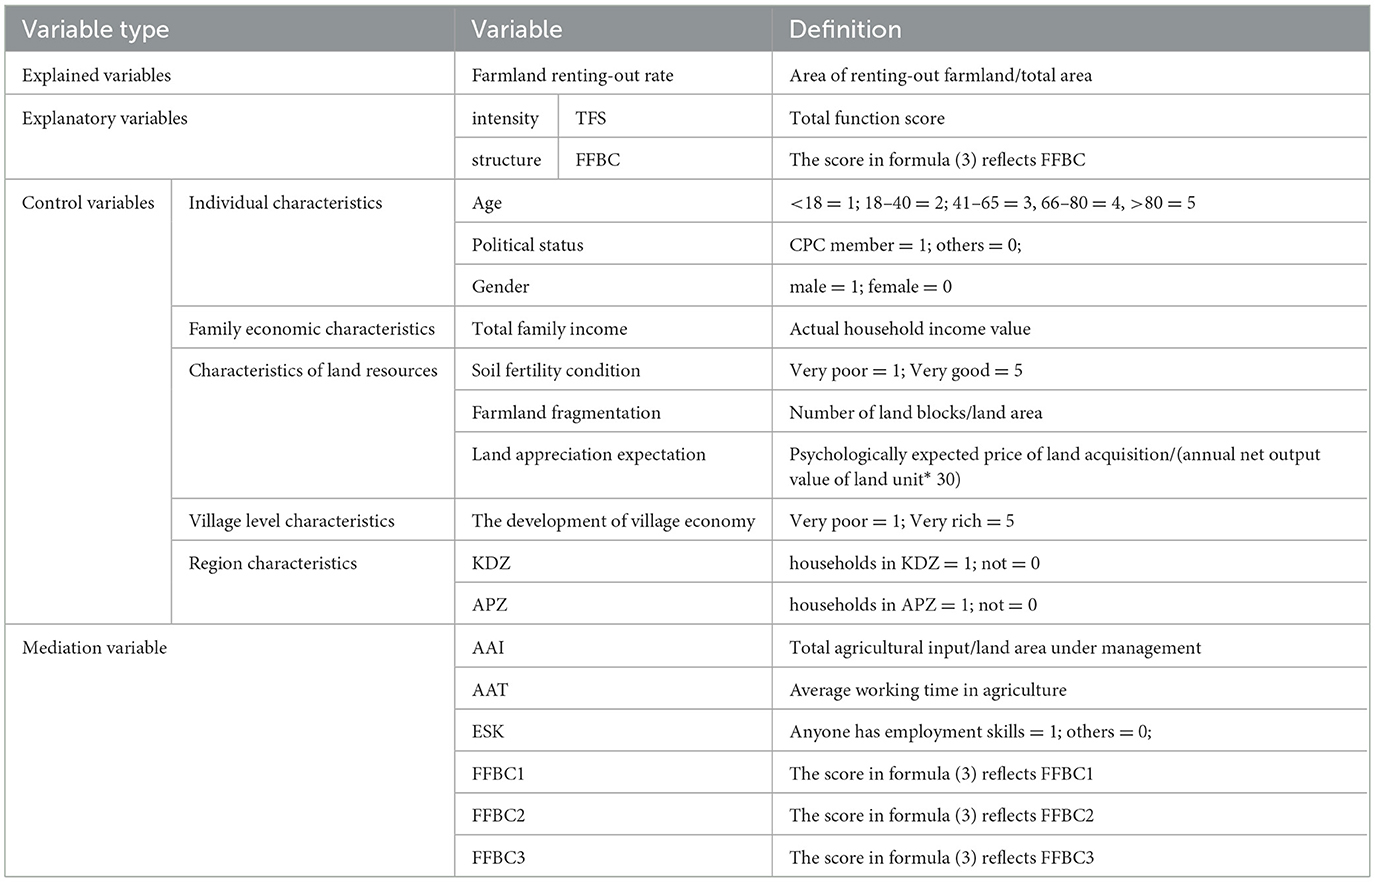Screen dimensions: 1375x882
Task: Select the Total family income cell
Action: [550, 329]
